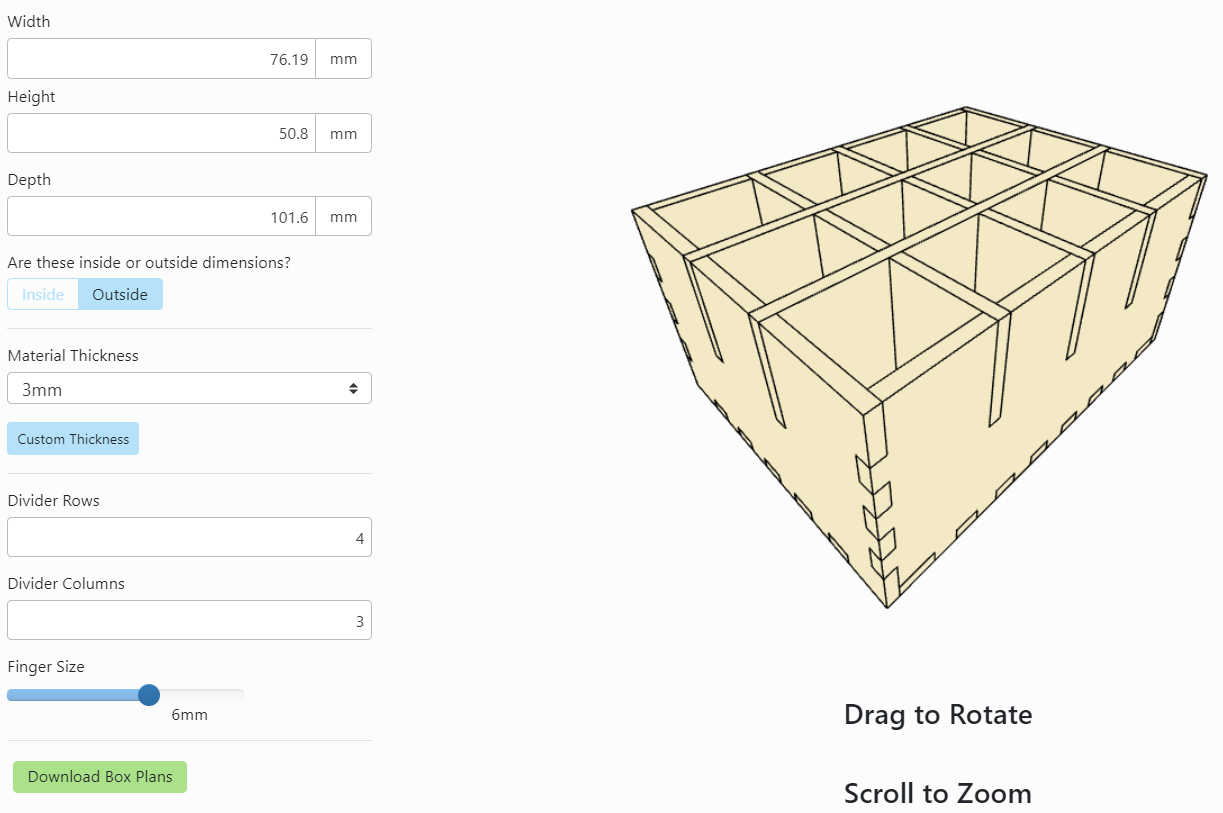Click the Width input field

pos(162,59)
